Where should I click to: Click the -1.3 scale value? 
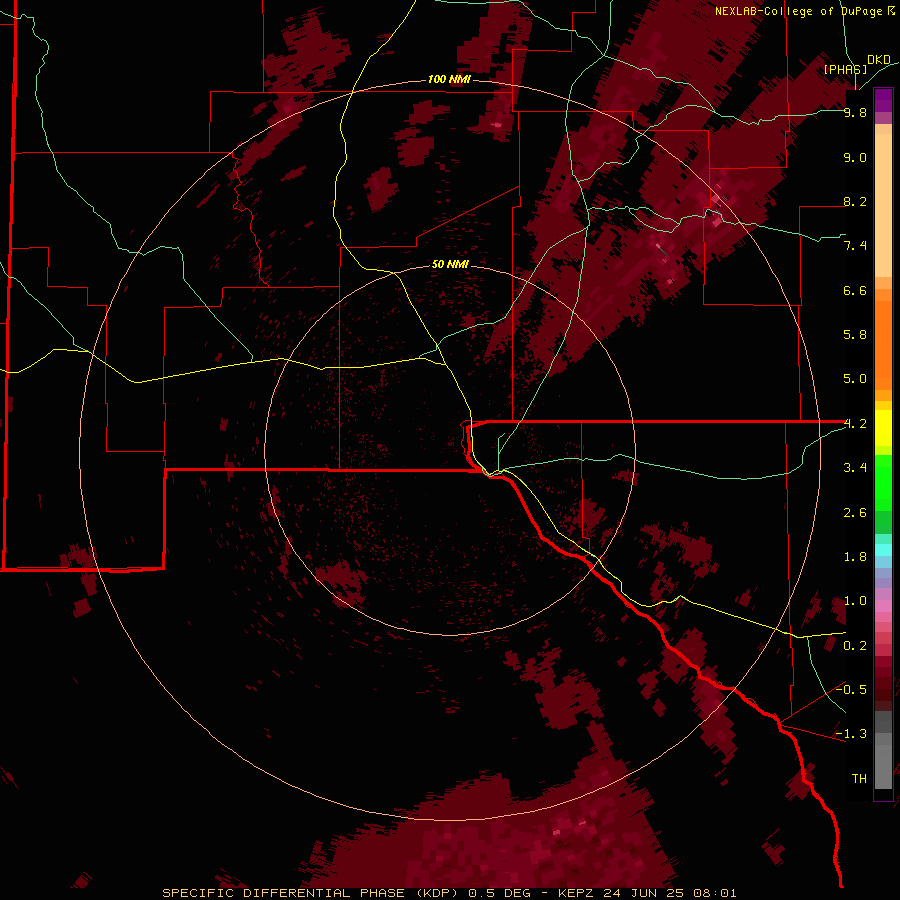851,734
